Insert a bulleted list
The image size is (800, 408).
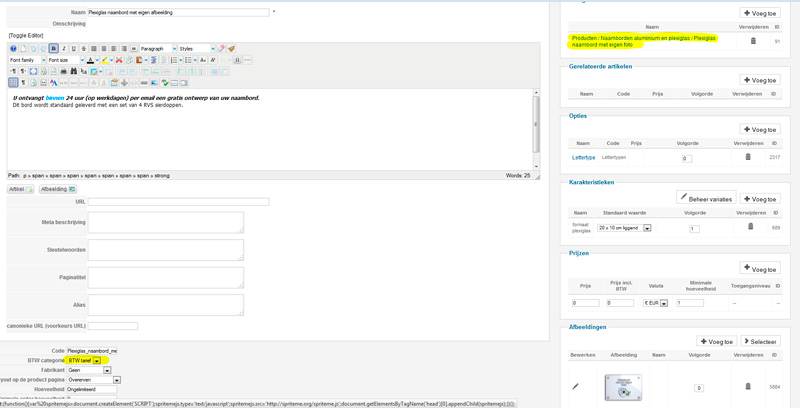(188, 60)
